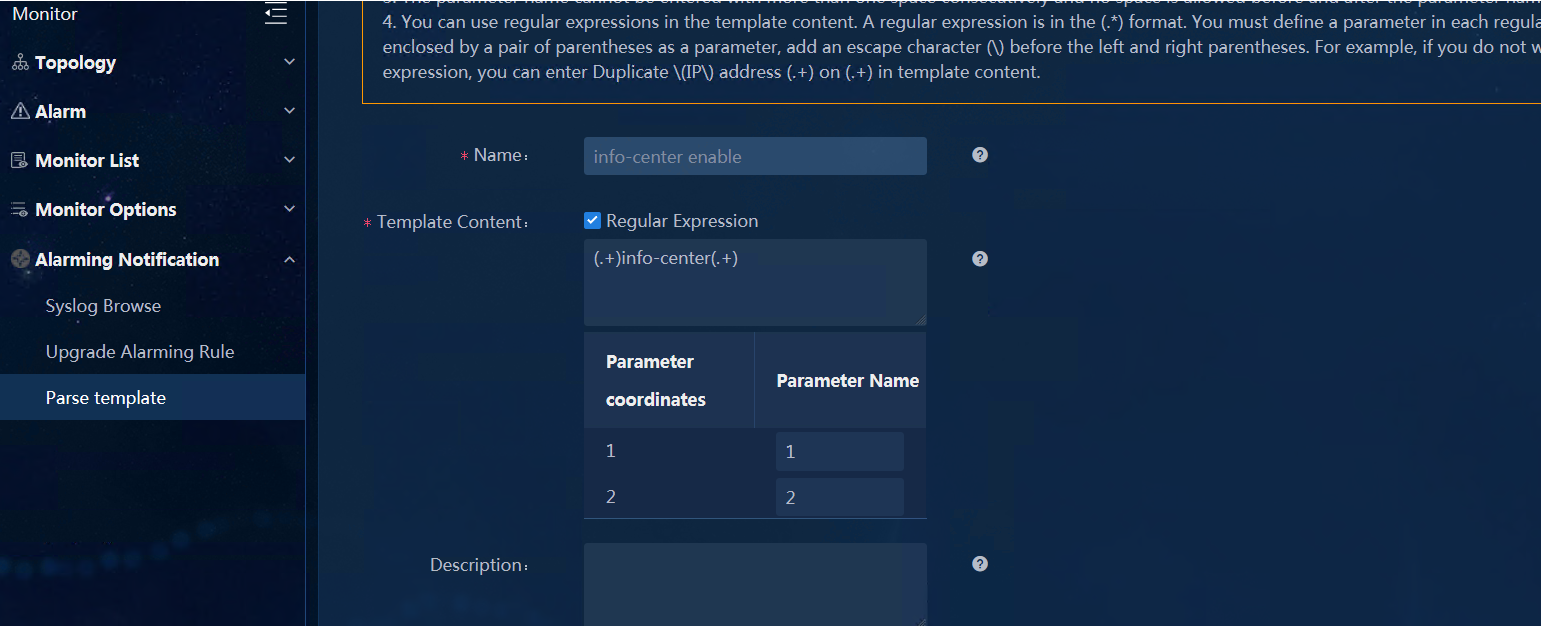Expand the Alarm menu chevron
The width and height of the screenshot is (1541, 626).
[x=290, y=111]
